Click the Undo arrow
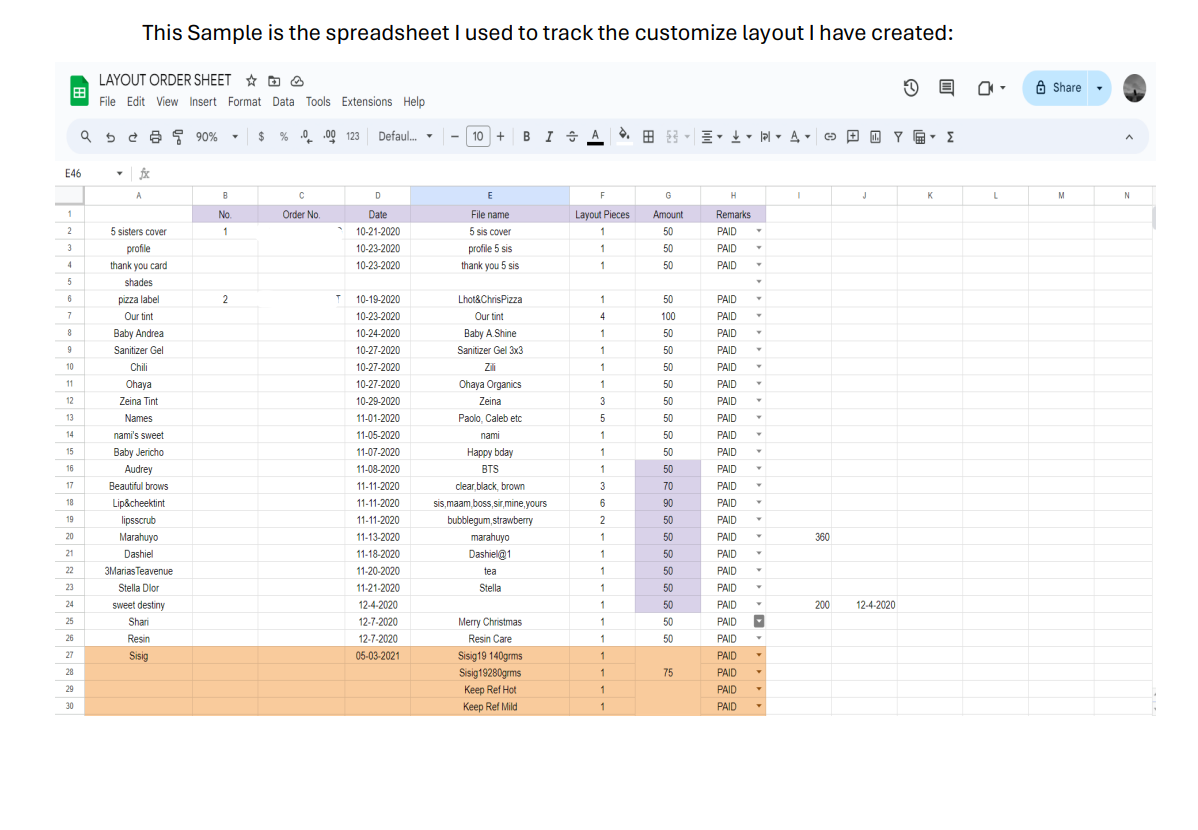Viewport: 1198px width, 830px height. point(110,137)
